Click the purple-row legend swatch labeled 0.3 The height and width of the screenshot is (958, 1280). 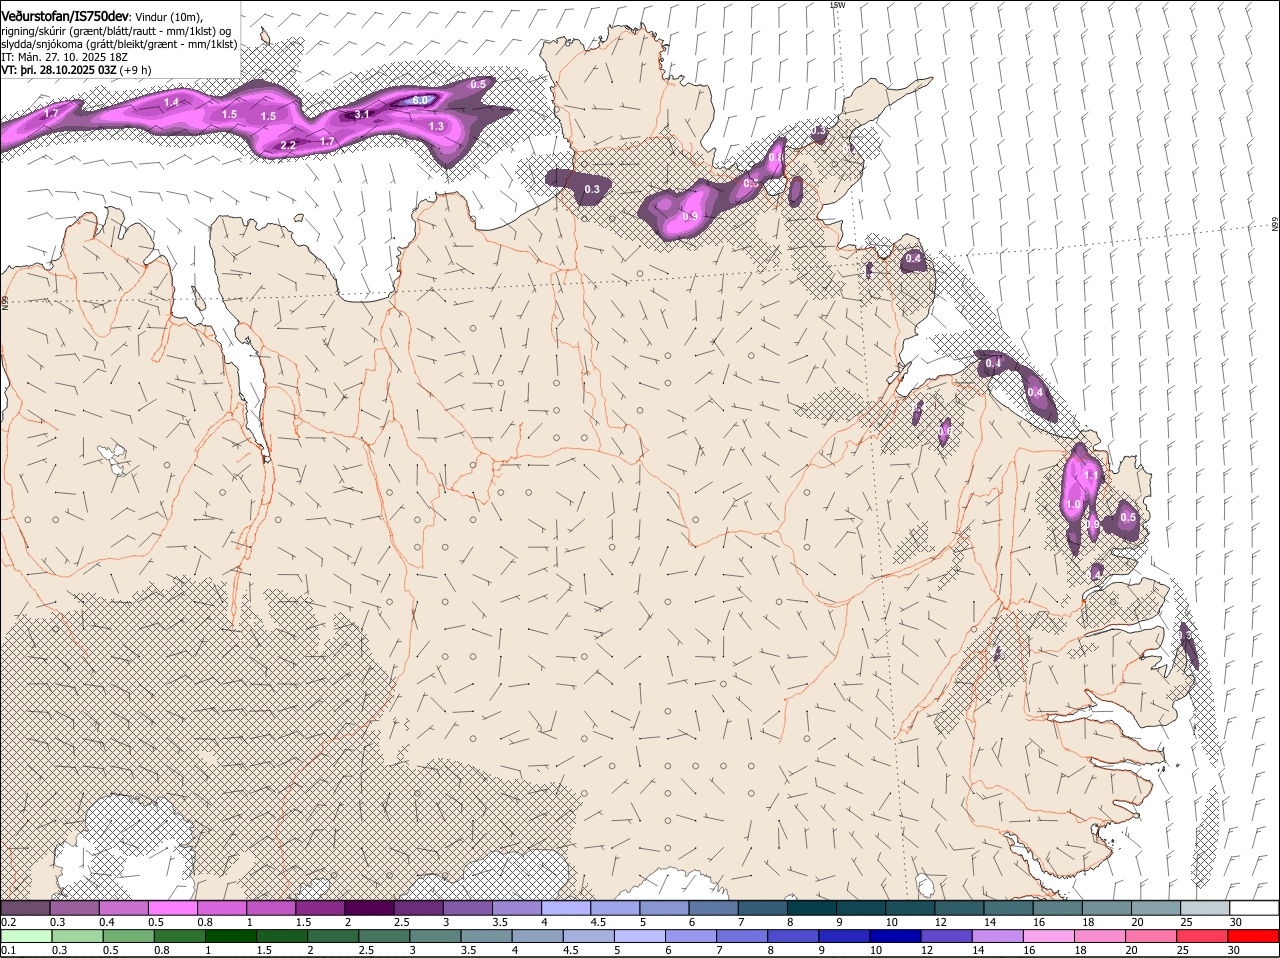(x=74, y=908)
